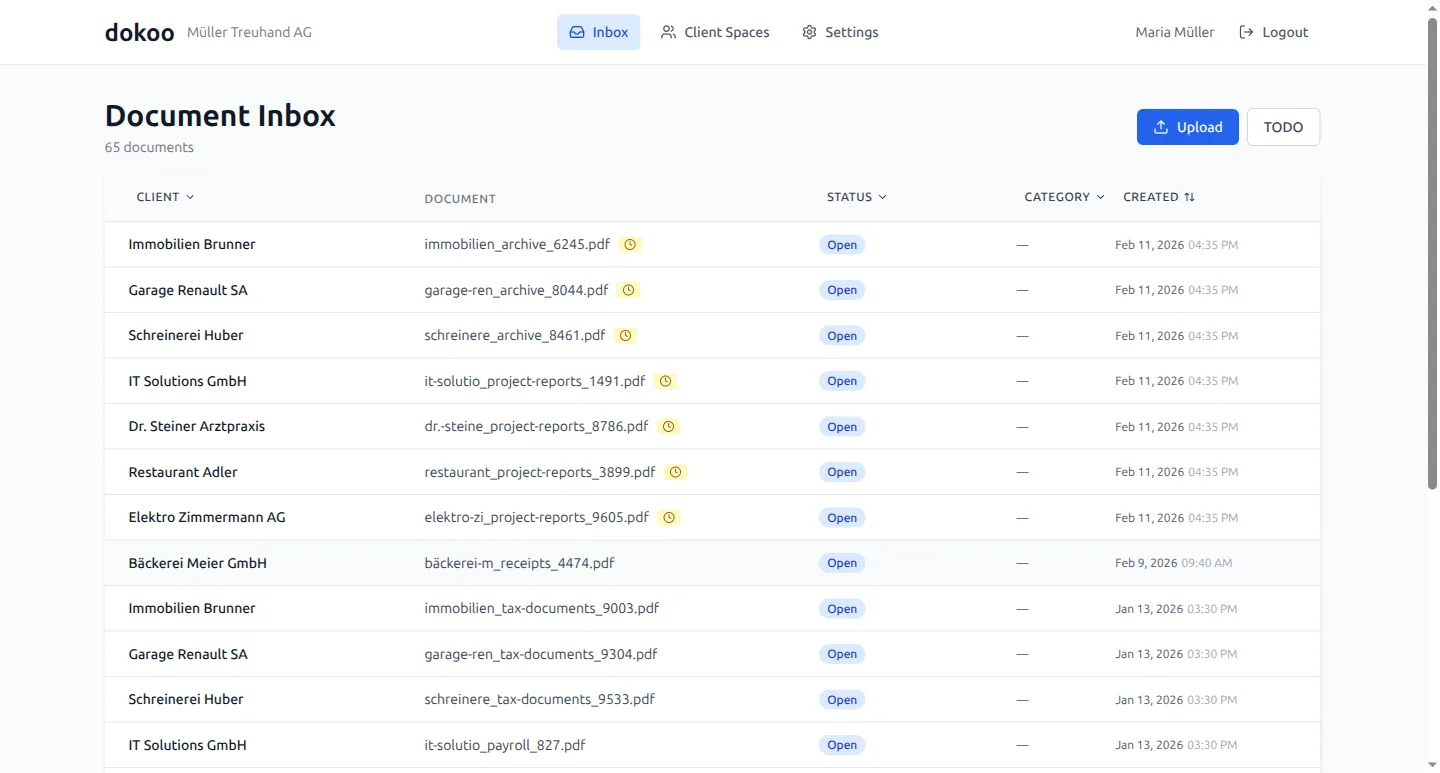Go to the Inbox tab
Image resolution: width=1440 pixels, height=773 pixels.
[598, 32]
